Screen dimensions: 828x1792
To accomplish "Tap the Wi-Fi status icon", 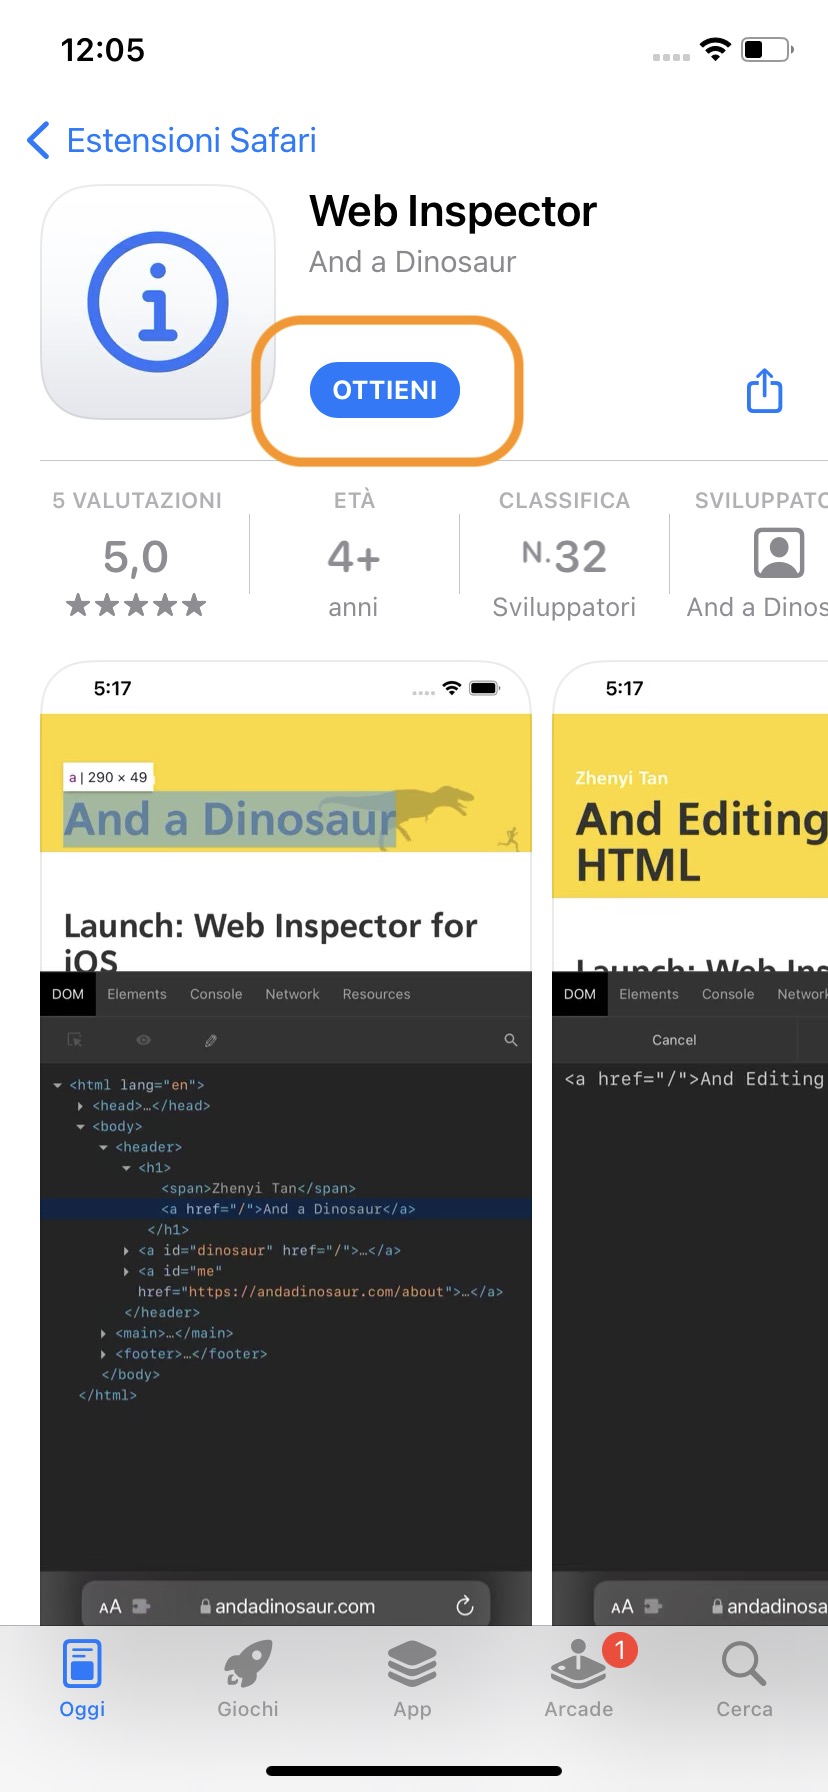I will click(716, 49).
